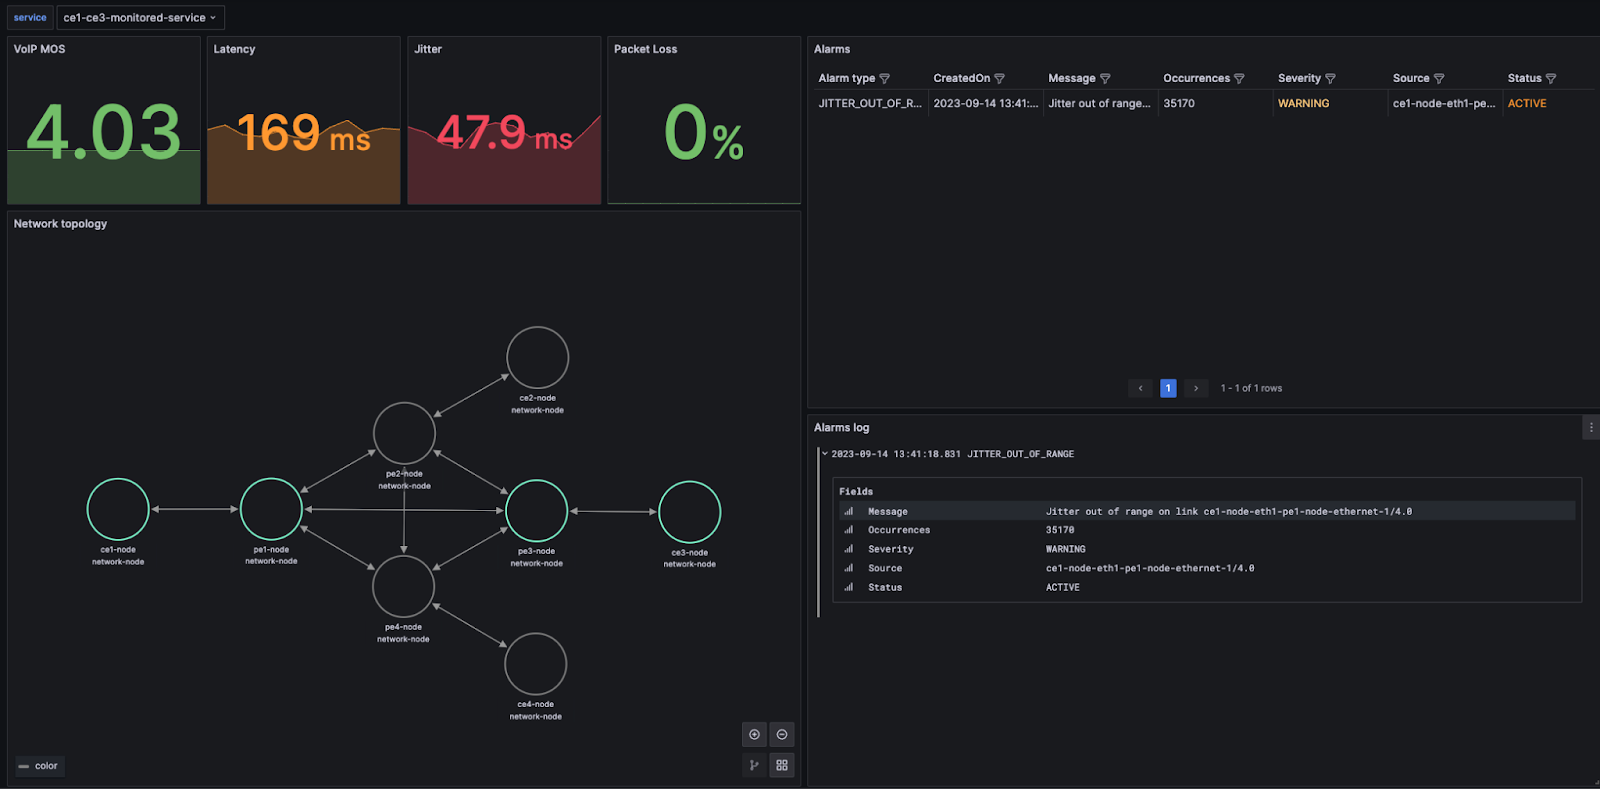The image size is (1600, 789).
Task: Sort by Status column header
Action: (x=1525, y=78)
